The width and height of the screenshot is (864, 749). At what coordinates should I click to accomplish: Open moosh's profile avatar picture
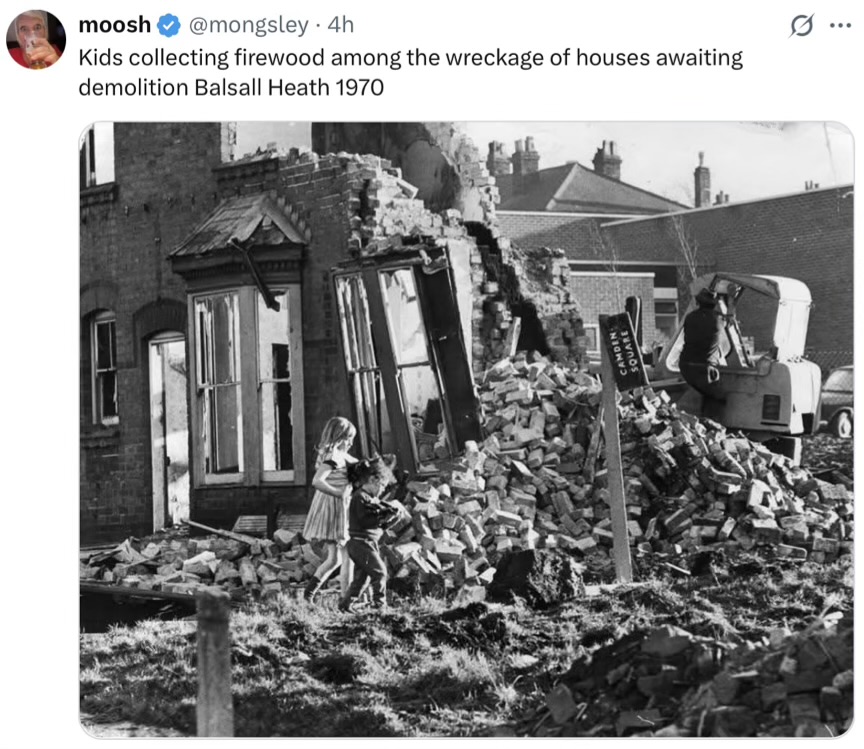(x=36, y=39)
